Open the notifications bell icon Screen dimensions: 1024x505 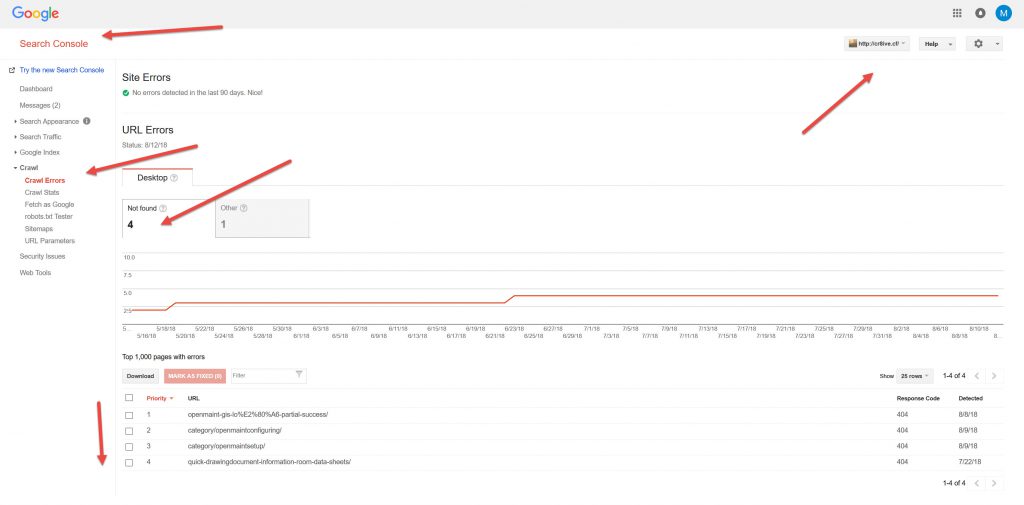point(980,13)
